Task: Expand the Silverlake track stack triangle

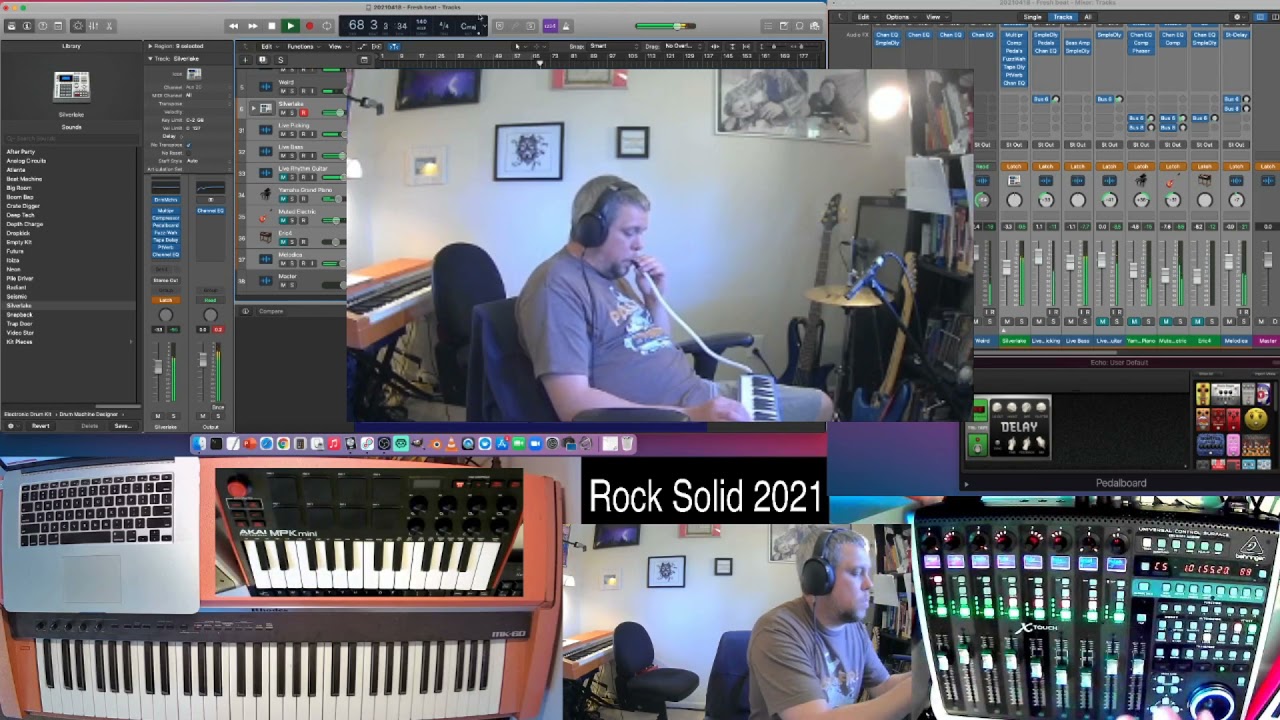Action: pyautogui.click(x=253, y=108)
